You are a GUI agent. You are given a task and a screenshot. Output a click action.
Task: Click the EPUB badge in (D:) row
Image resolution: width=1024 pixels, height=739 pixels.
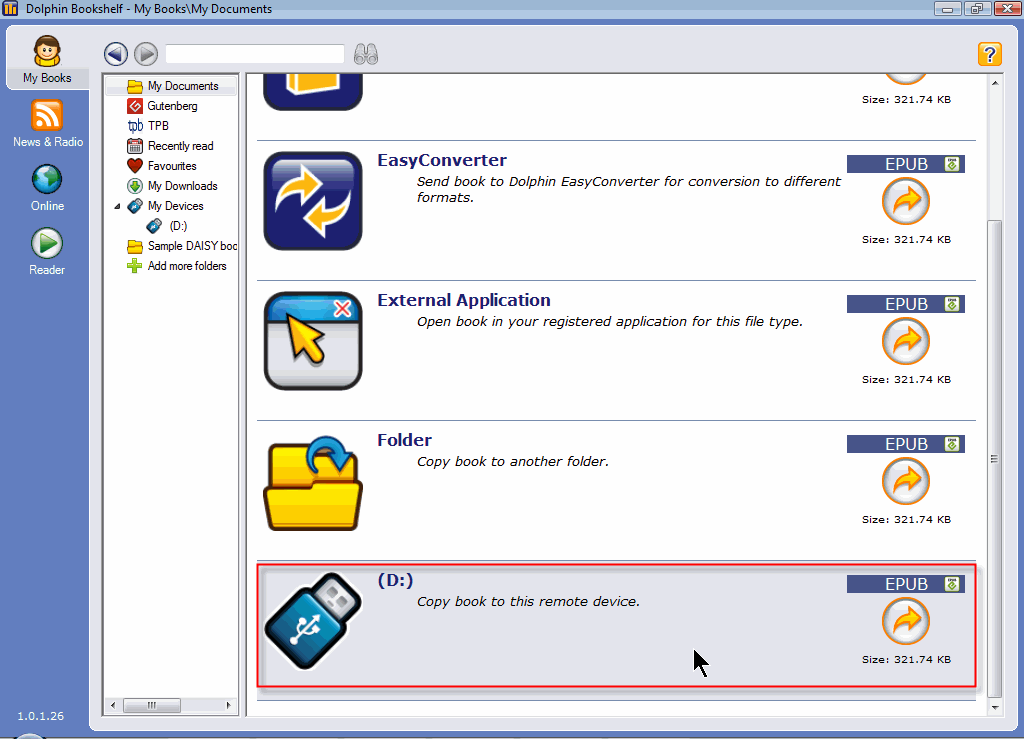[906, 584]
